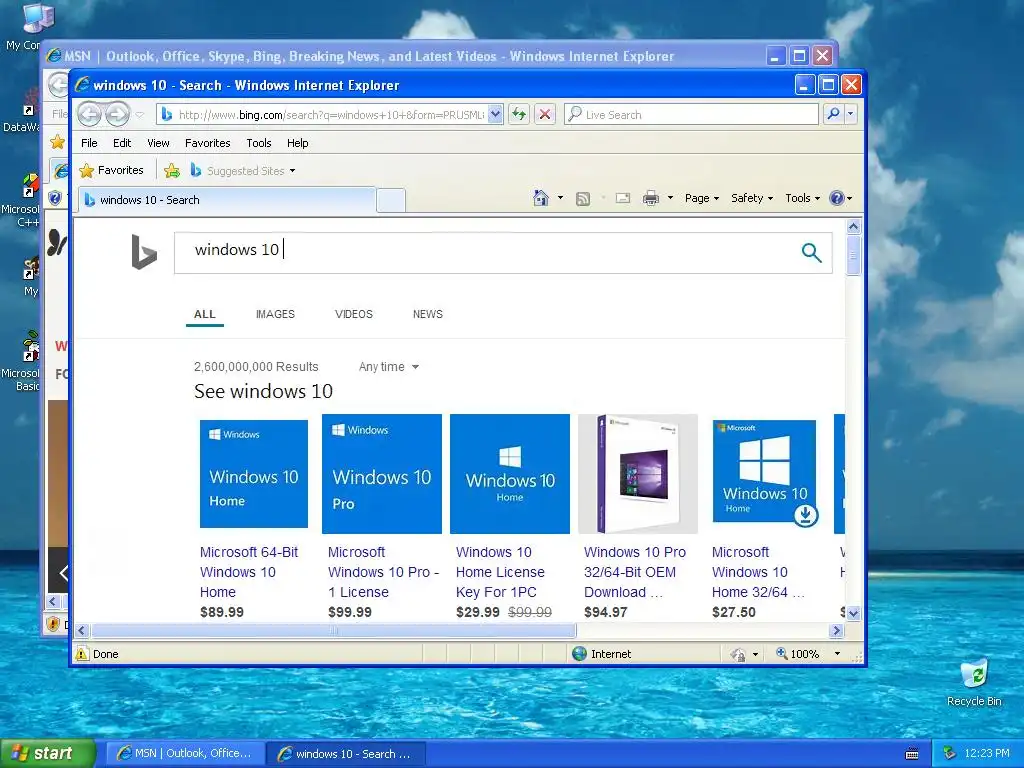Click the Add to Favorites Bar icon
The height and width of the screenshot is (768, 1024).
pyautogui.click(x=172, y=170)
